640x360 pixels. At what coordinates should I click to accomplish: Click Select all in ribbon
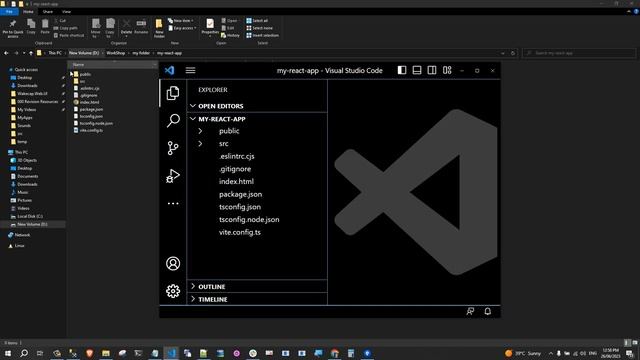[x=257, y=20]
